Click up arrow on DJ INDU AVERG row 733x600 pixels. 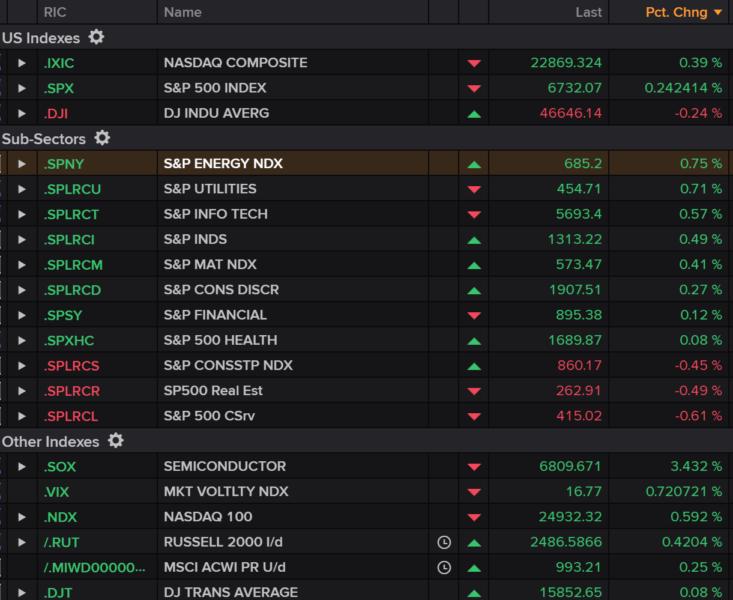474,114
